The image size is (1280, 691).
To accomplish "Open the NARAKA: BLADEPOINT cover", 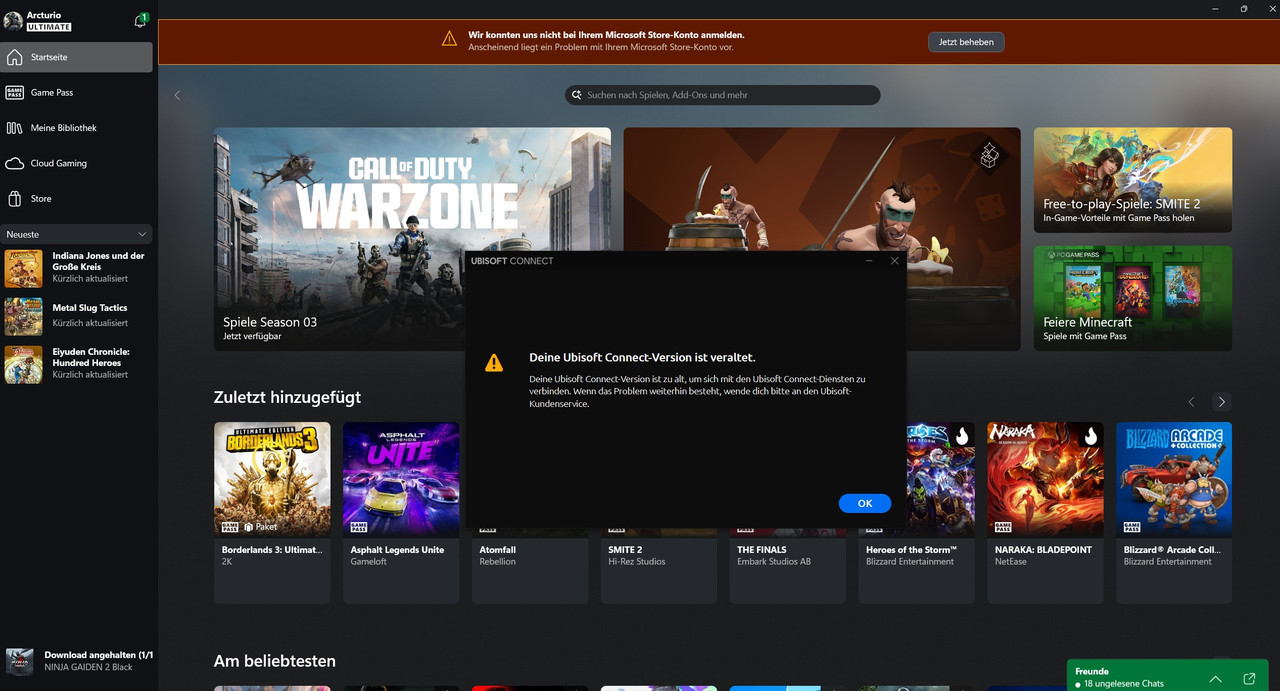I will tap(1045, 479).
